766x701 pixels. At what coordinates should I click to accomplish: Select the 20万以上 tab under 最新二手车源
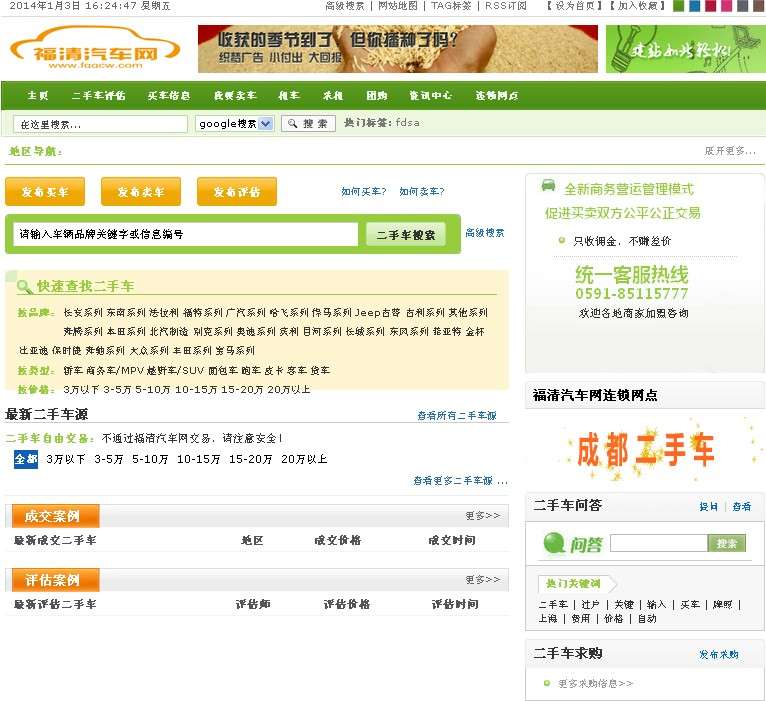click(304, 459)
